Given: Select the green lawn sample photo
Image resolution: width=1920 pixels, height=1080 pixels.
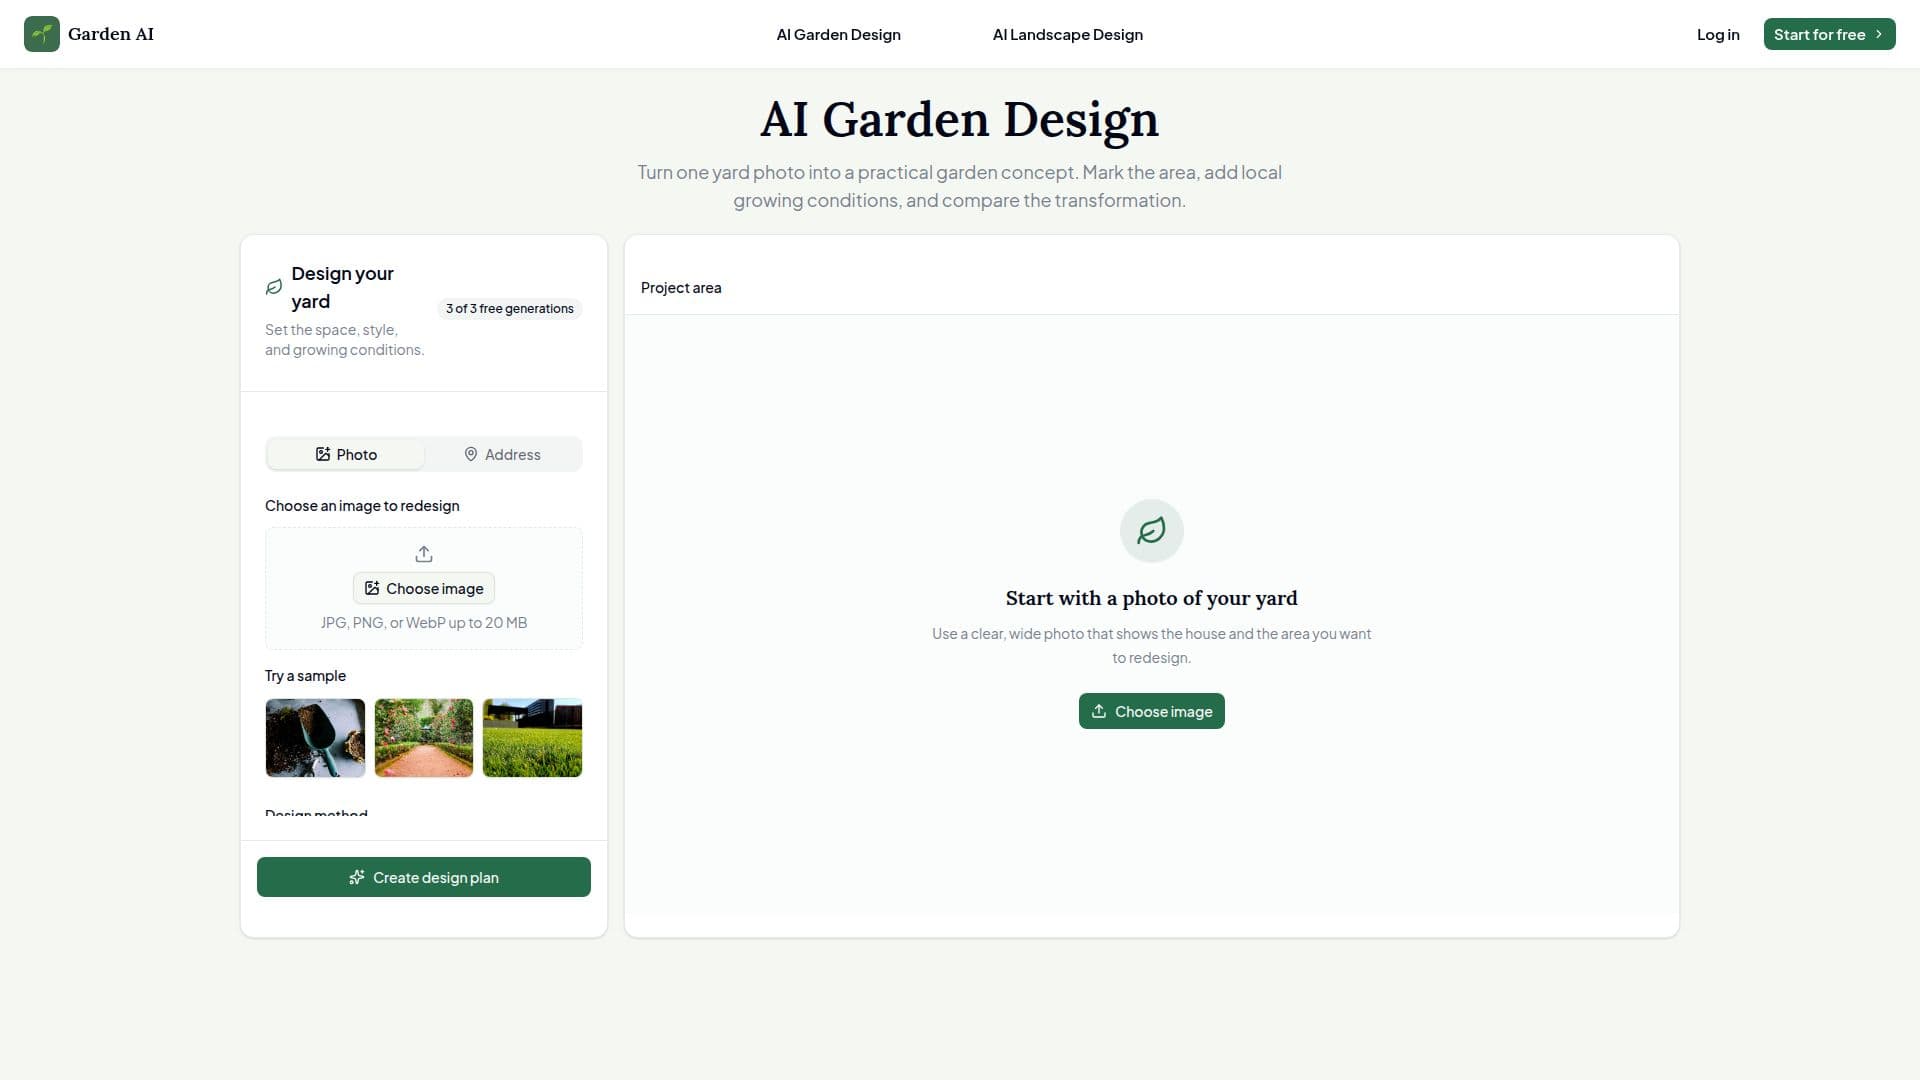Looking at the screenshot, I should pyautogui.click(x=532, y=738).
